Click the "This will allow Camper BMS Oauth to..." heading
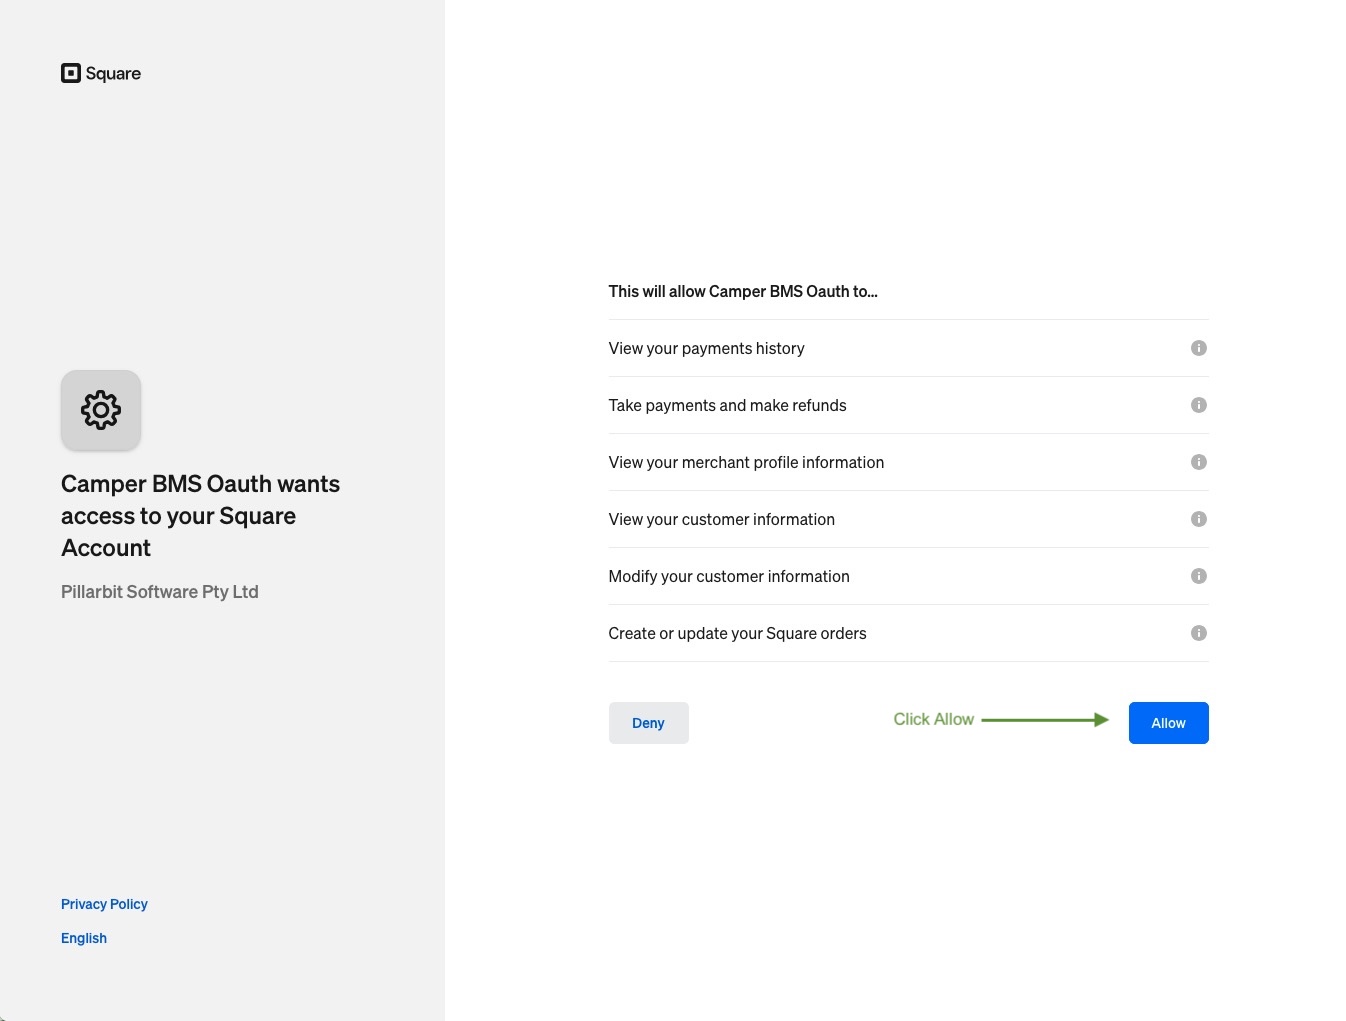 tap(743, 292)
